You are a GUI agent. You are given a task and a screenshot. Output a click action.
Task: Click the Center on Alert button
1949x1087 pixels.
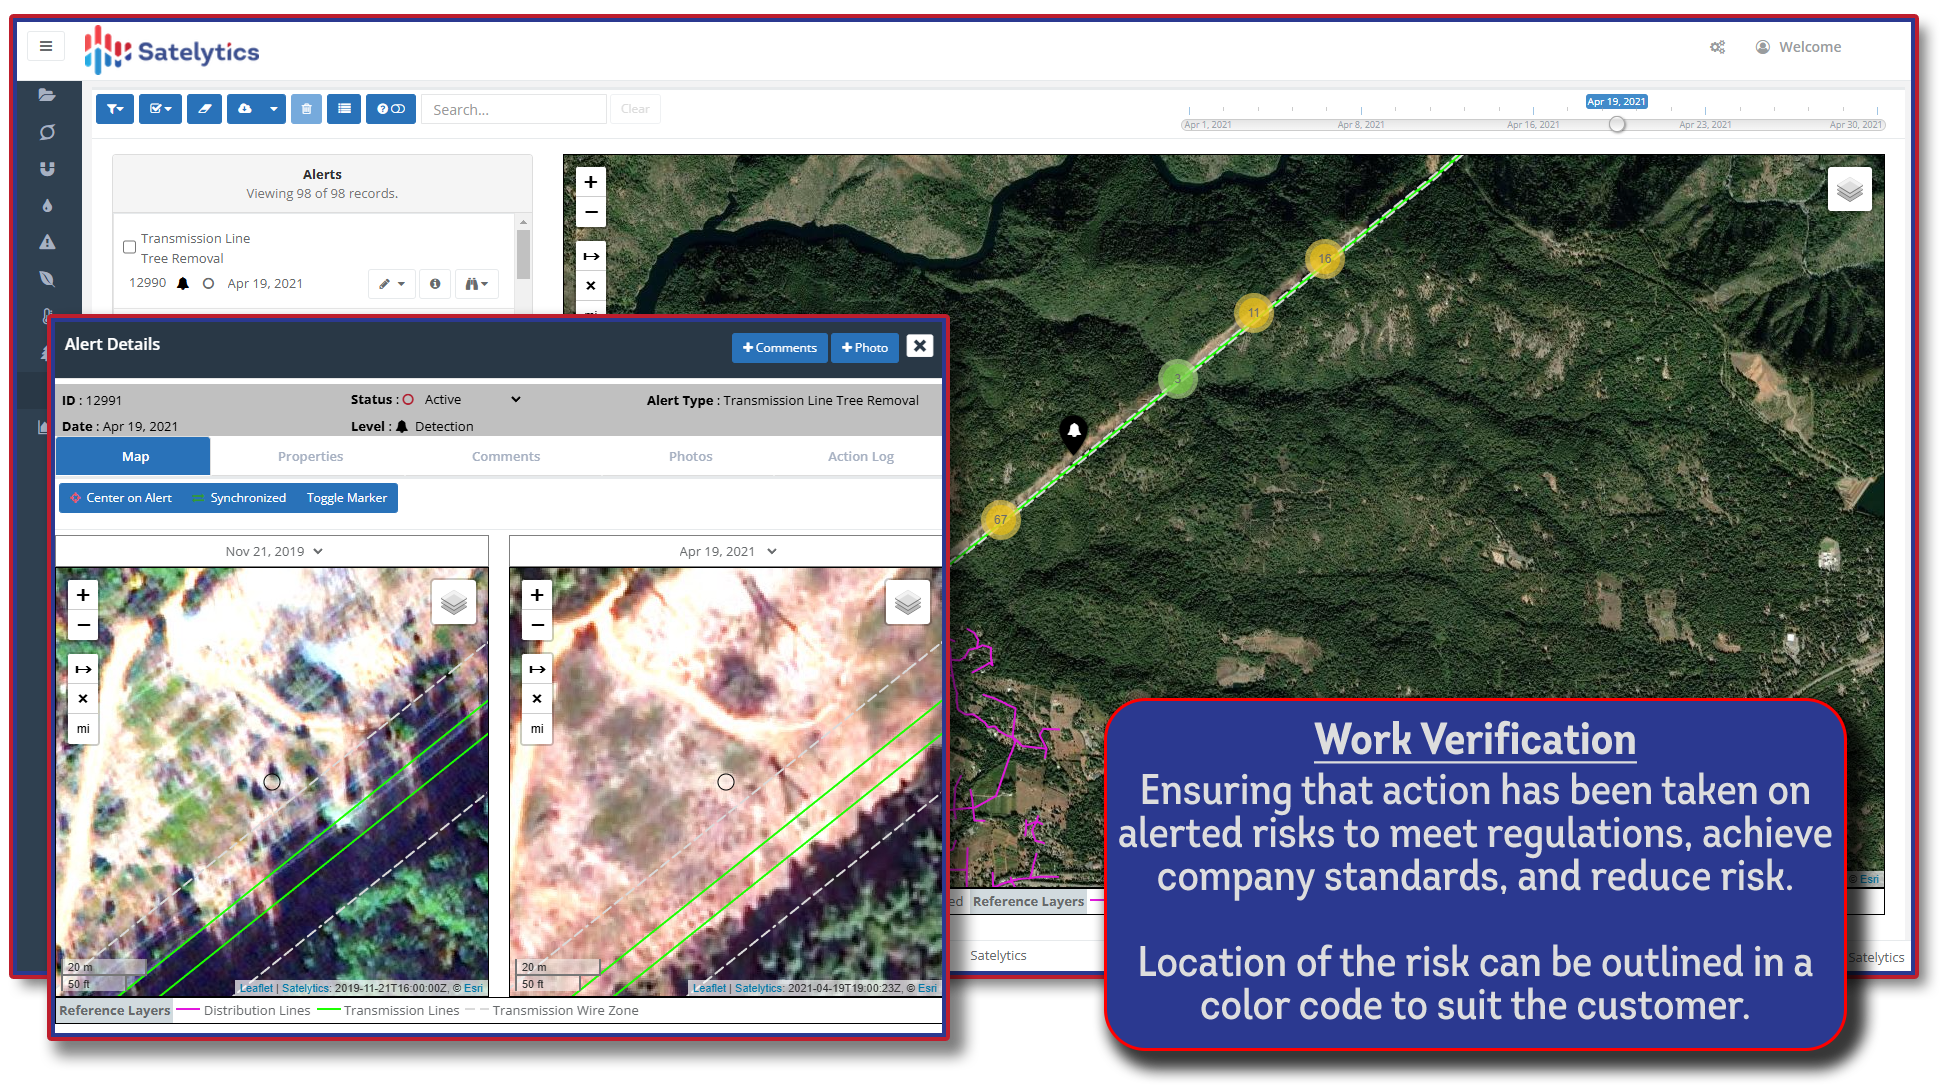120,498
